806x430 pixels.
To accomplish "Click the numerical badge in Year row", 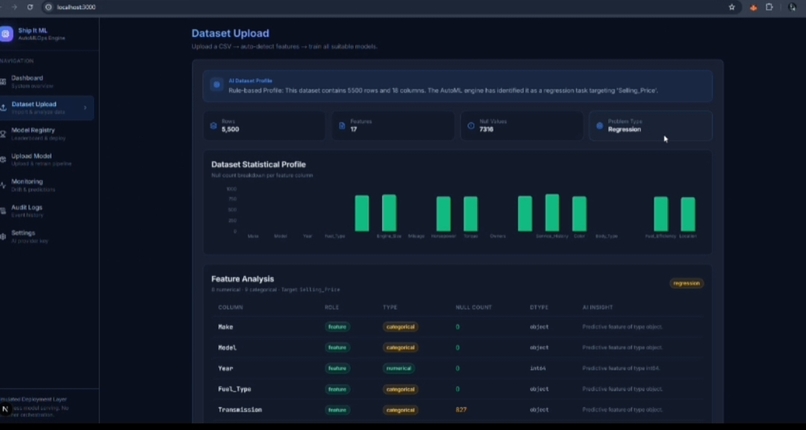I will tap(398, 368).
